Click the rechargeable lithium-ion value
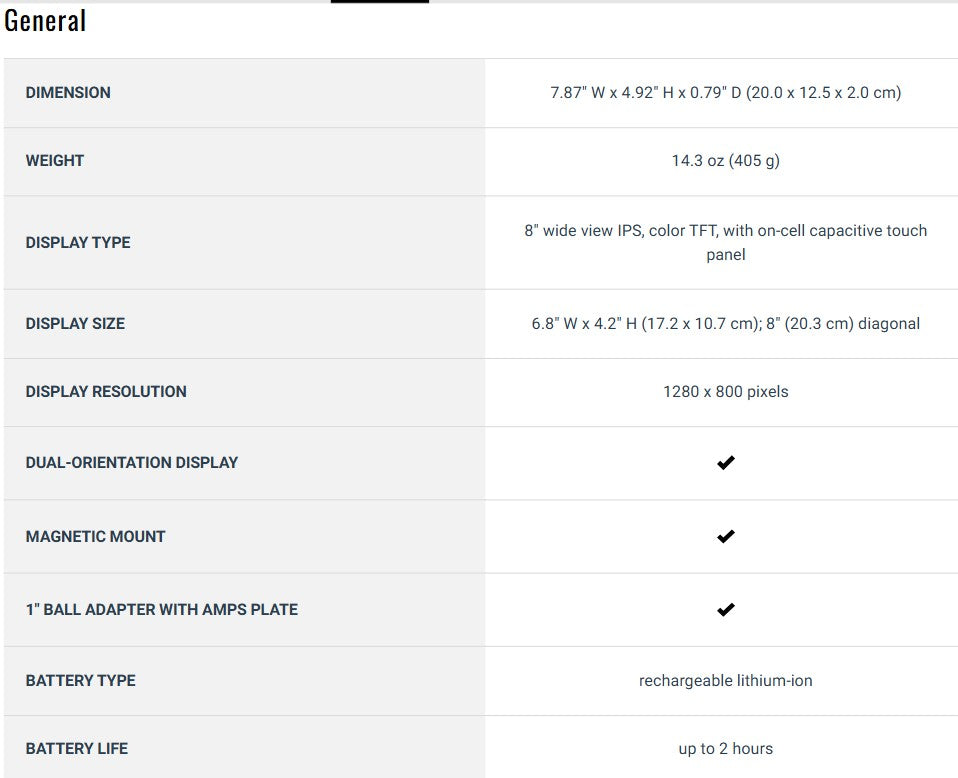This screenshot has height=778, width=958. [x=725, y=681]
